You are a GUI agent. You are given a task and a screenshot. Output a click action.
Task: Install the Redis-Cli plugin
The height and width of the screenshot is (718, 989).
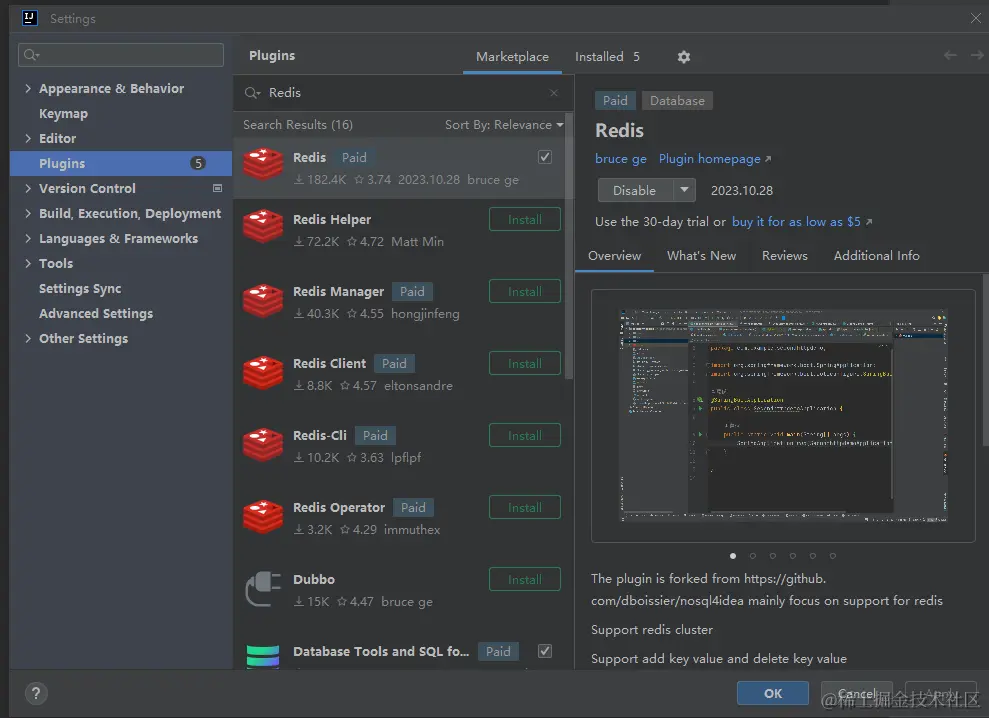click(525, 435)
